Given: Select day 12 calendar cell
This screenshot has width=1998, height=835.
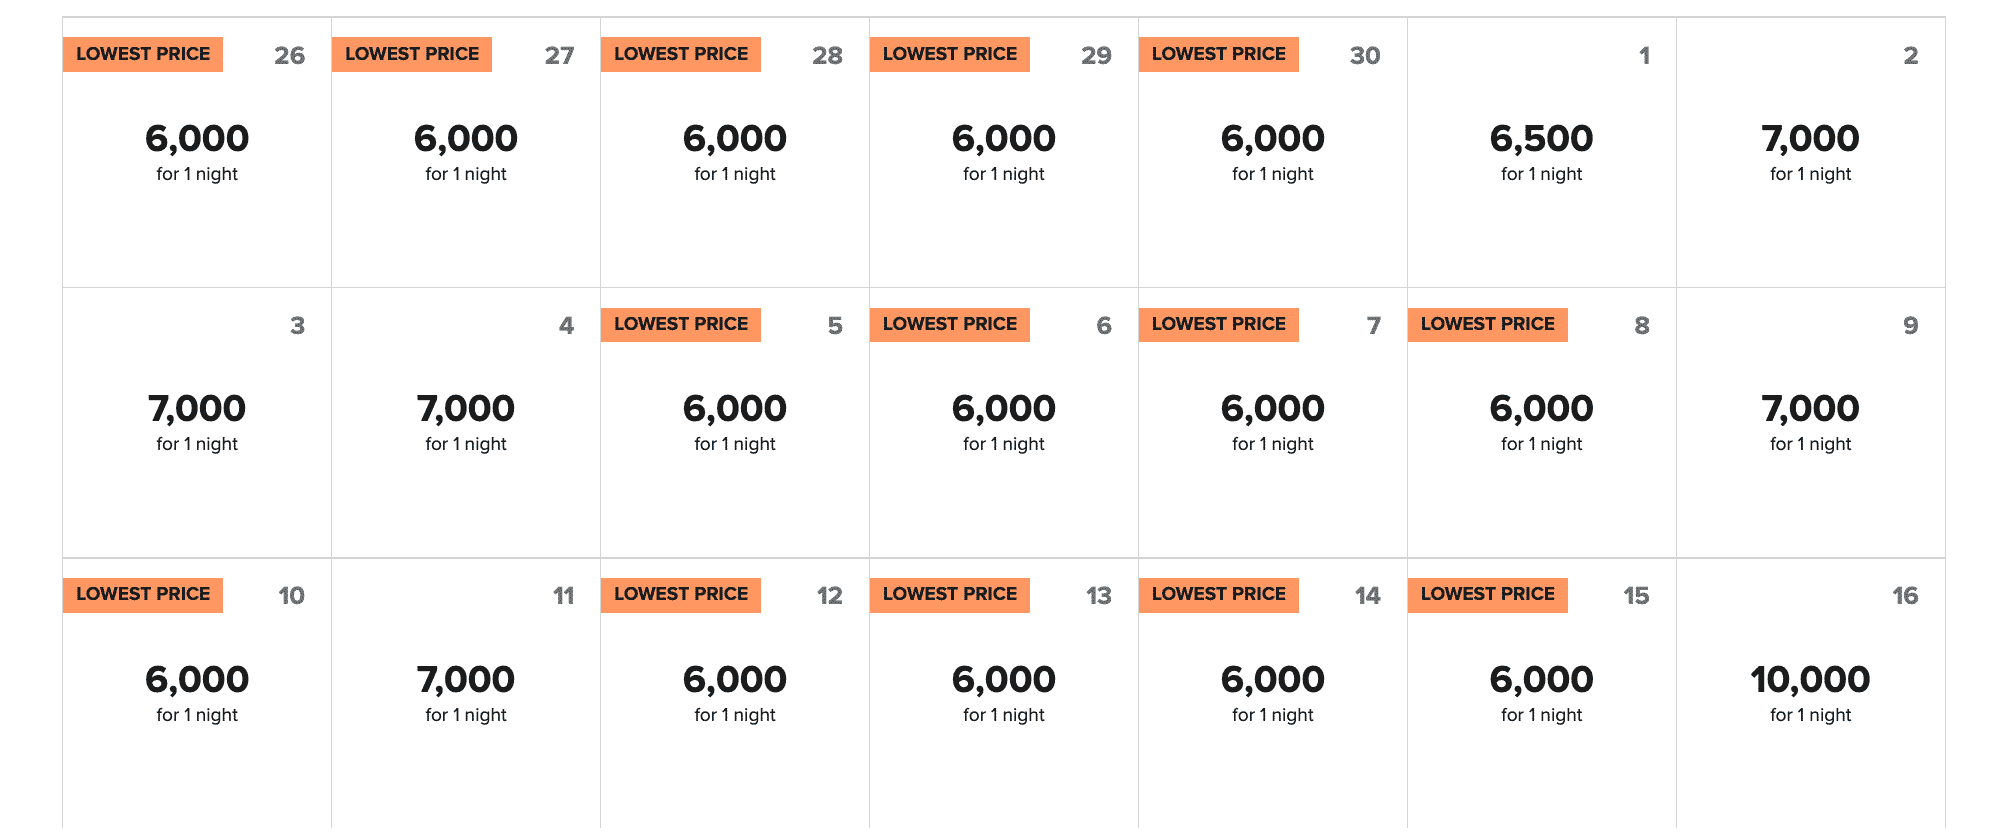Looking at the screenshot, I should pos(734,692).
